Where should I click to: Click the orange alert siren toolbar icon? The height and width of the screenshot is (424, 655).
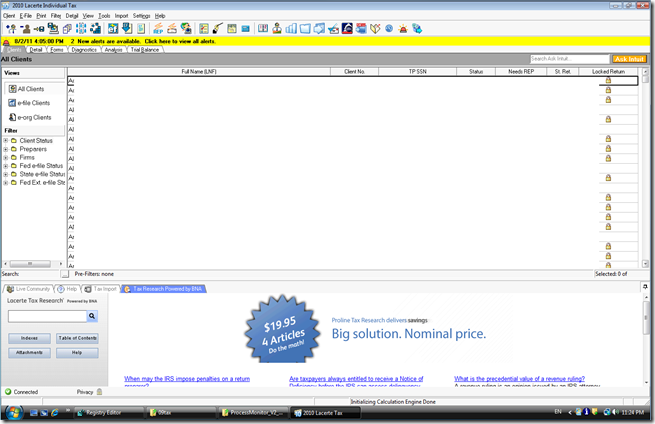(403, 28)
